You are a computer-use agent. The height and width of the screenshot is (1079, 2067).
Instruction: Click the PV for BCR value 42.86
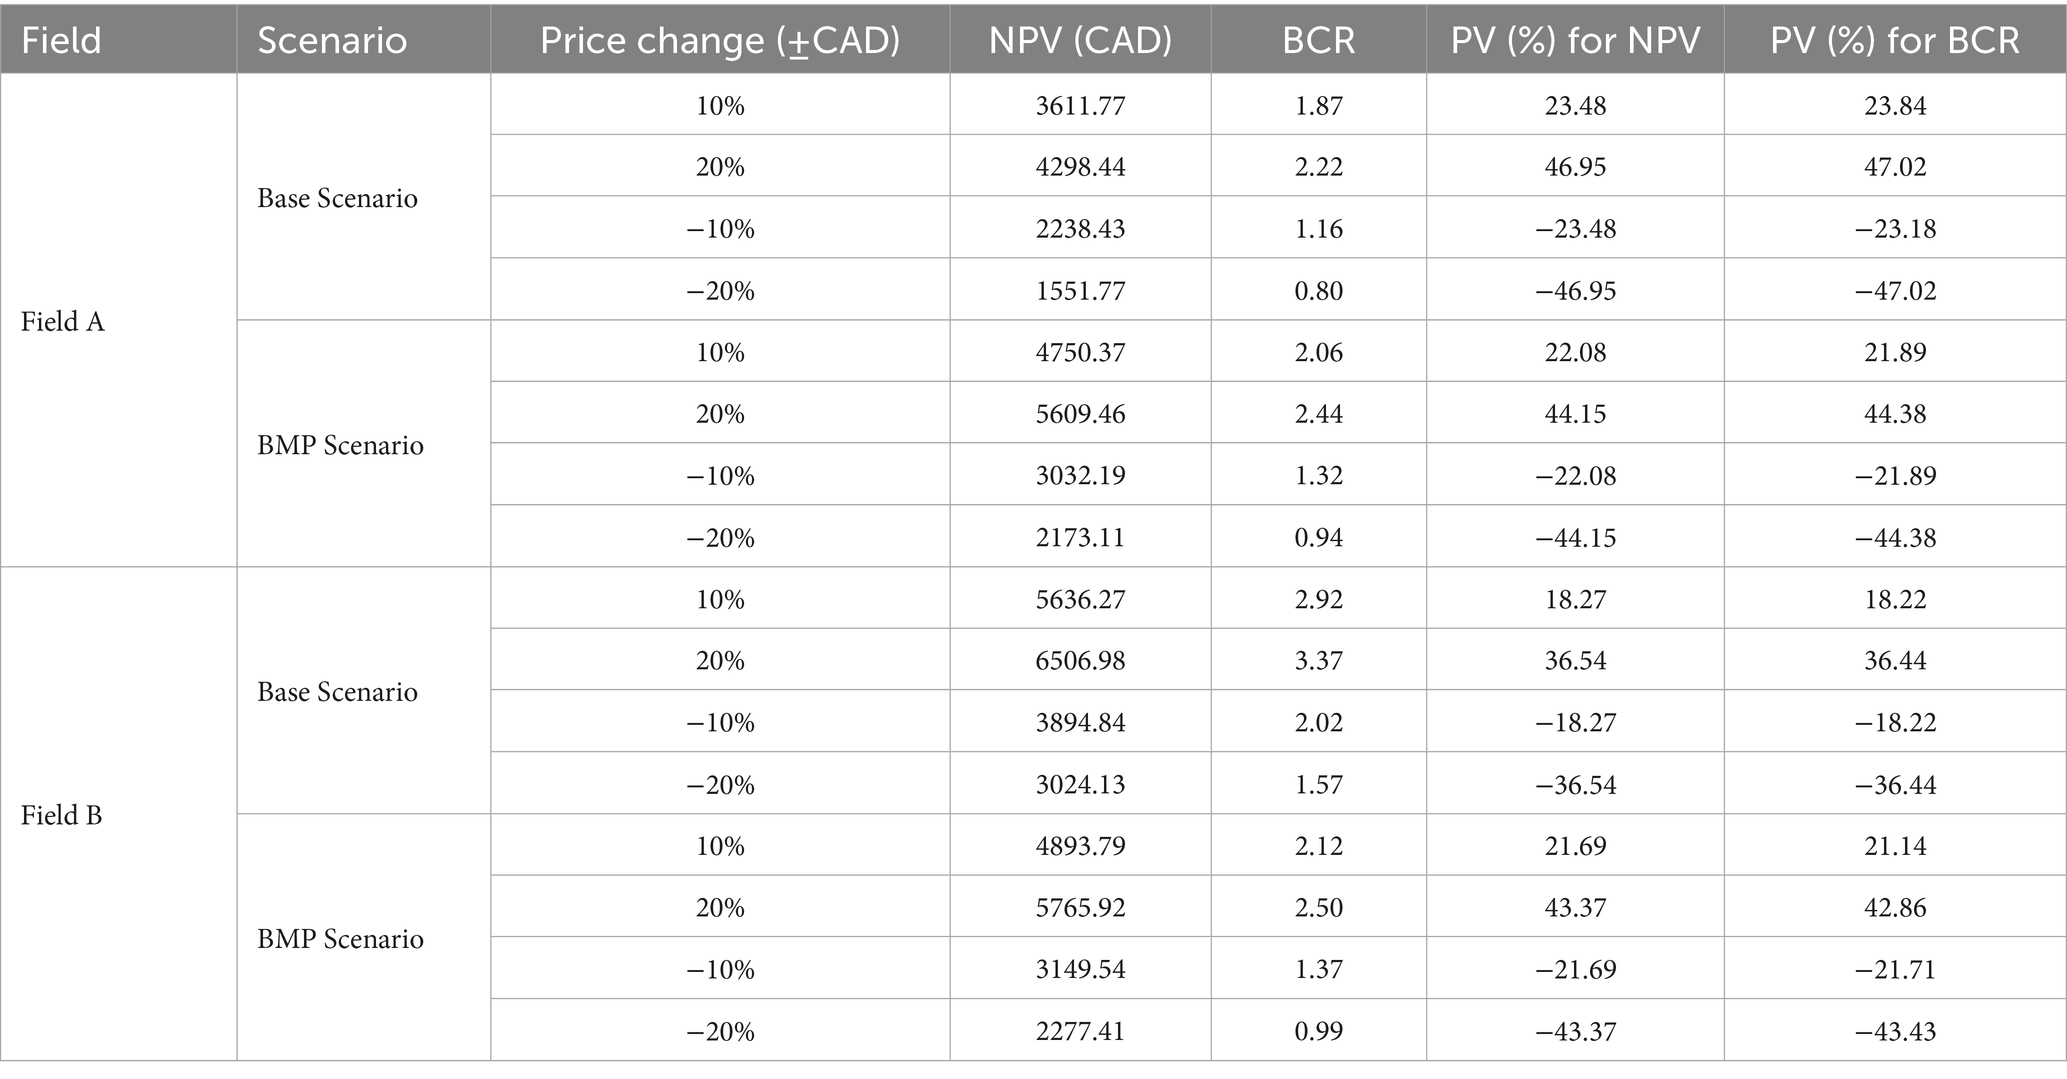tap(1895, 908)
